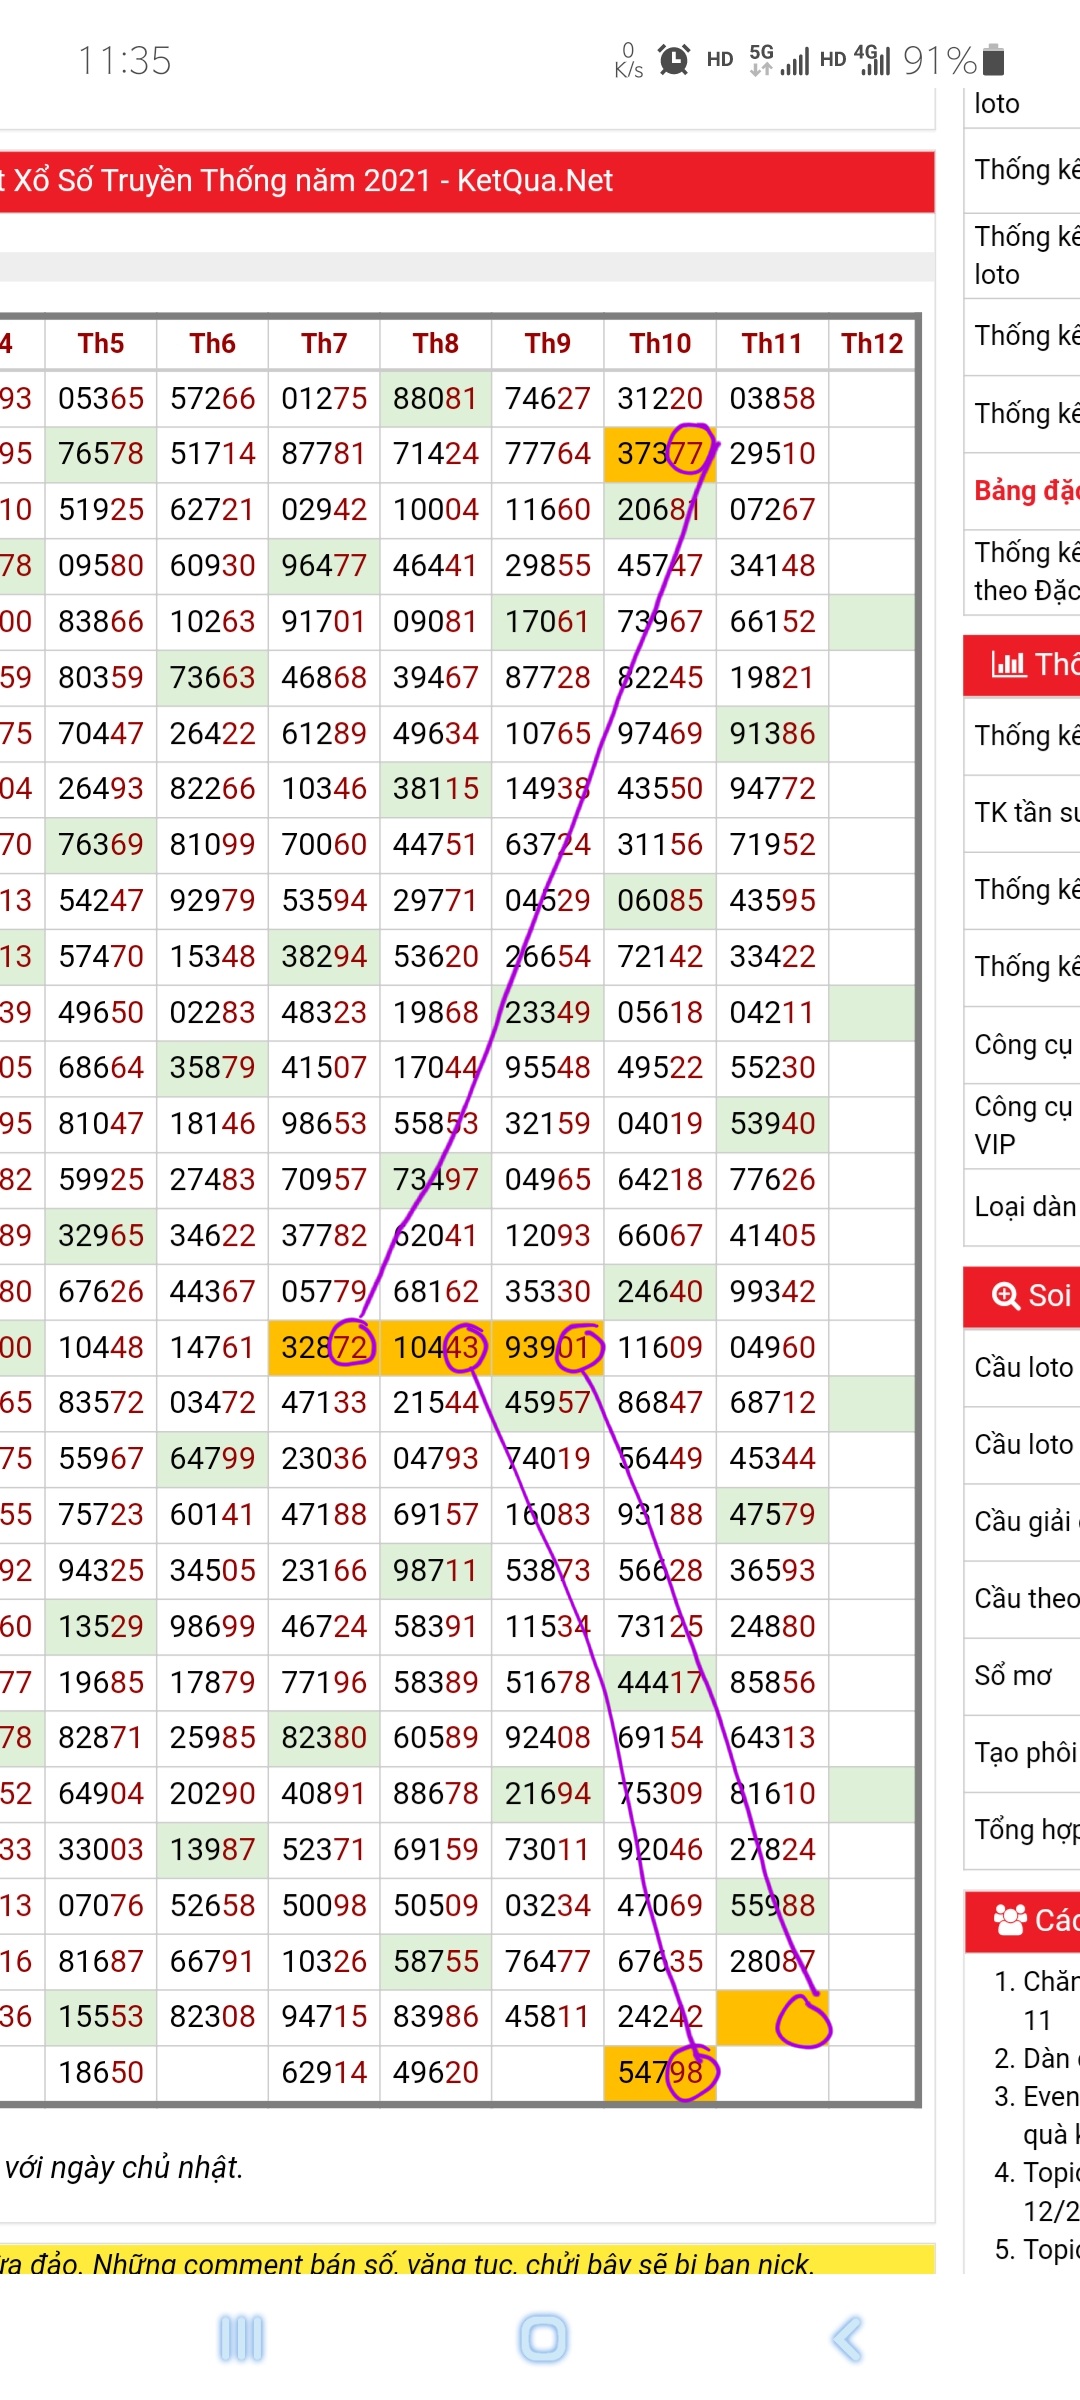The image size is (1080, 2400).
Task: Tap cell 05365 in Th5 column
Action: [x=101, y=398]
